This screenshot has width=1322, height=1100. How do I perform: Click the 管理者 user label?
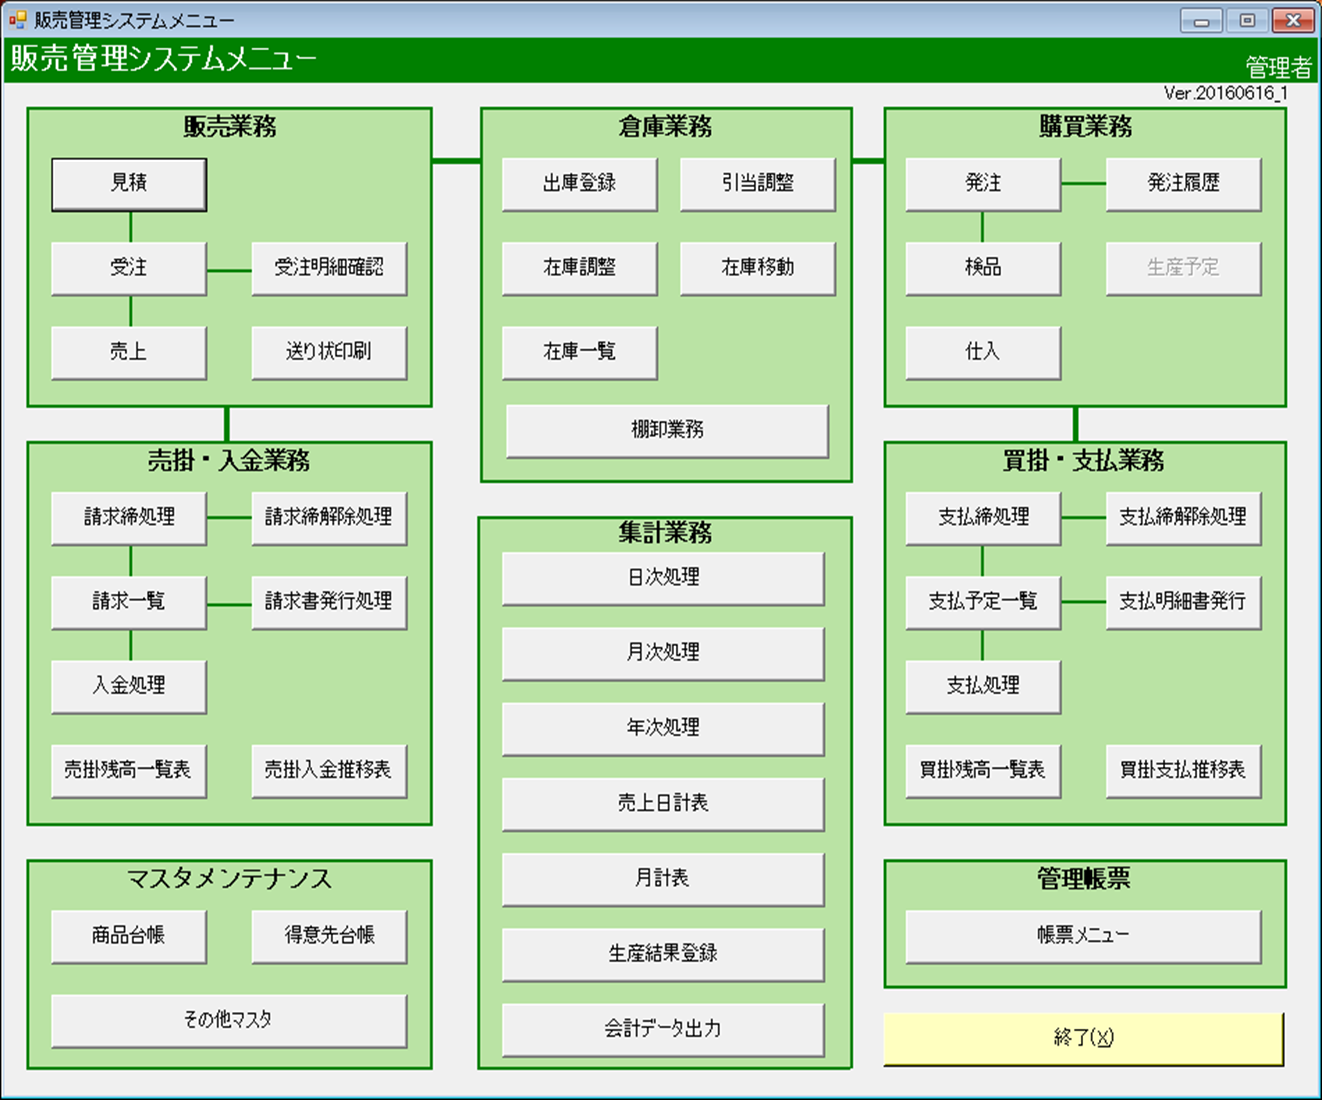point(1278,68)
